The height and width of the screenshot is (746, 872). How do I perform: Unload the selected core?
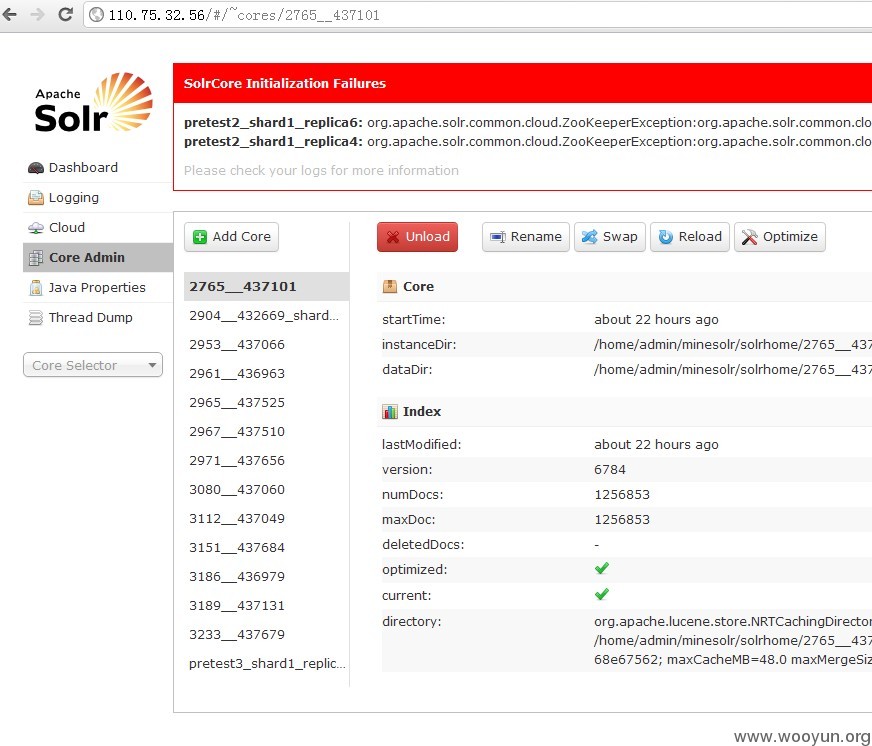tap(417, 237)
